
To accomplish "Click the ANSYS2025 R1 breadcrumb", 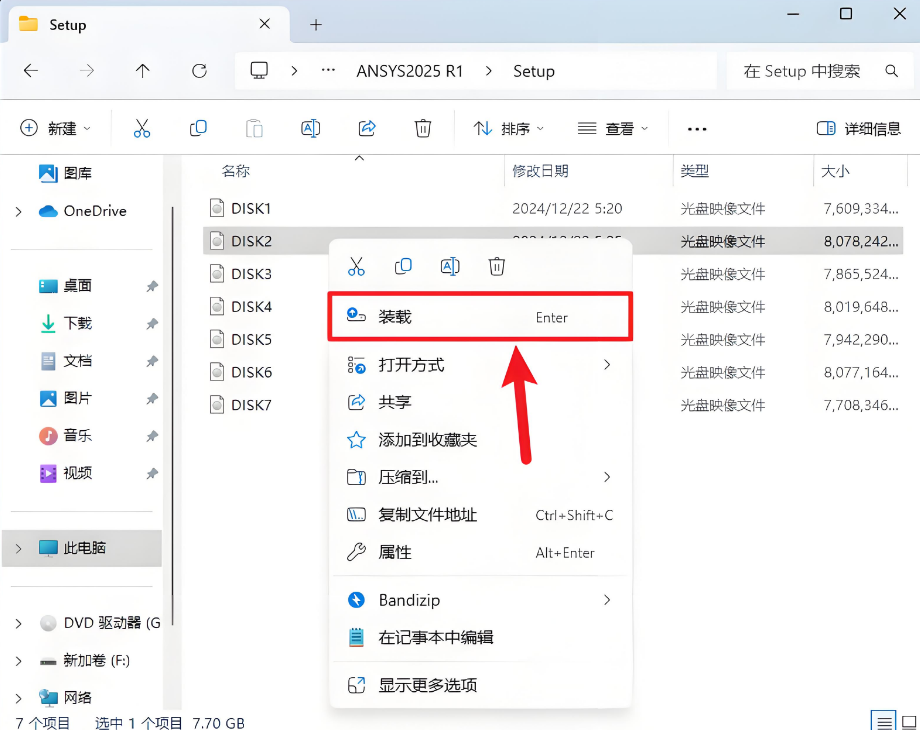I will [x=410, y=71].
